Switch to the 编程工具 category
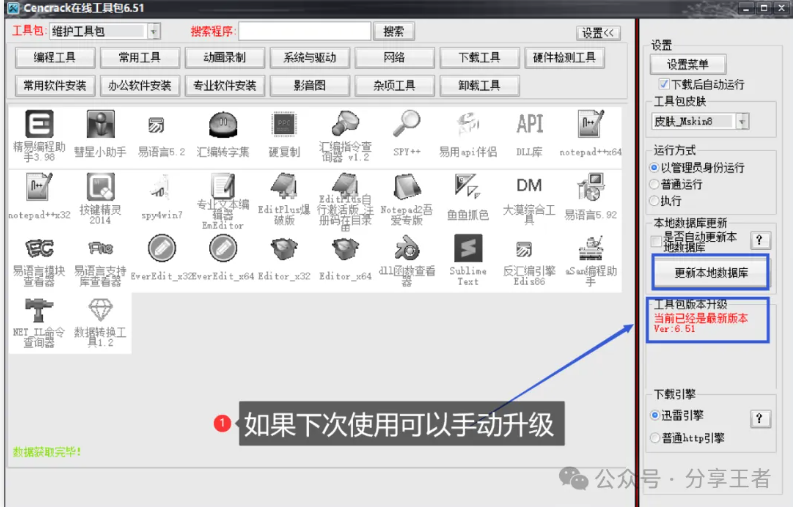 point(55,58)
